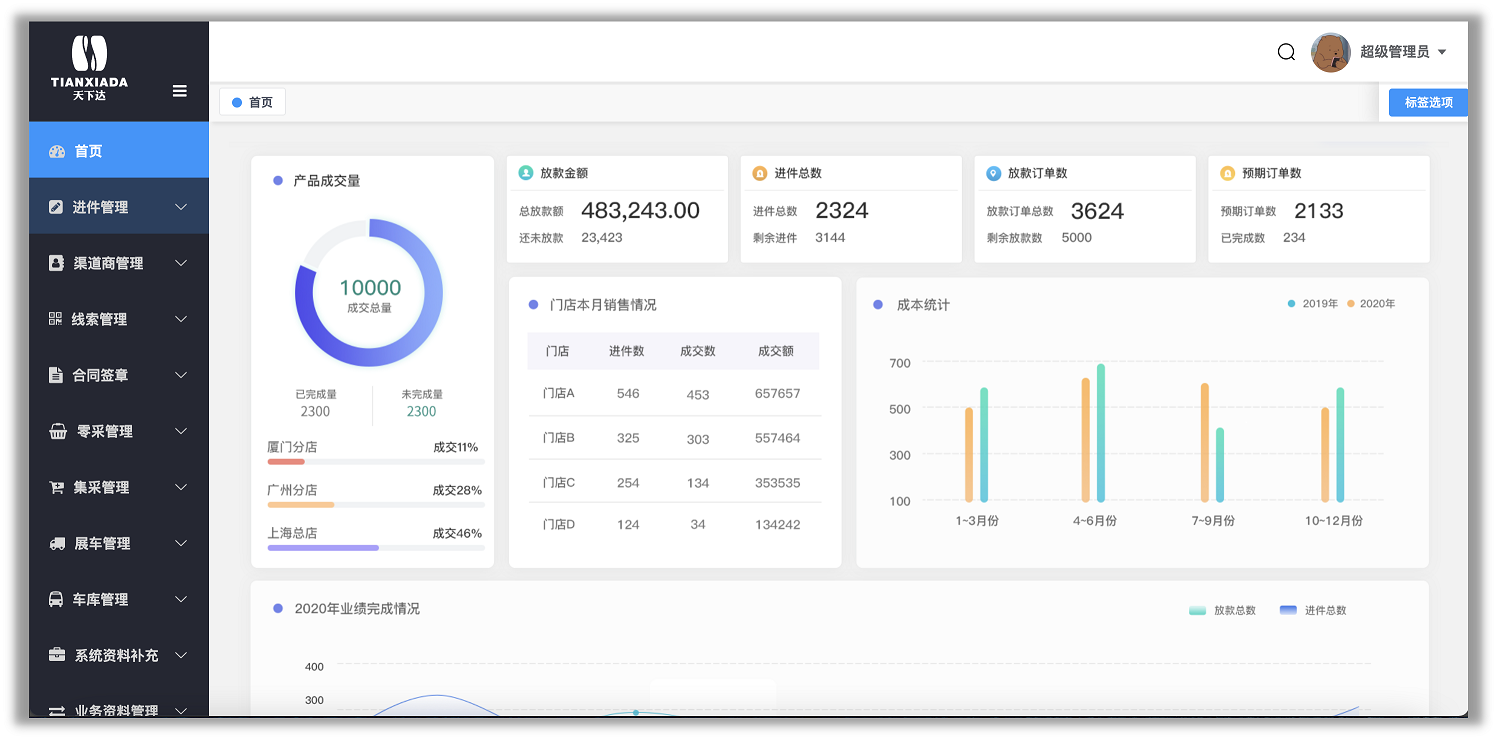Click the truck icon beside 展车管理
Screen dimensions: 1497x740
click(58, 543)
